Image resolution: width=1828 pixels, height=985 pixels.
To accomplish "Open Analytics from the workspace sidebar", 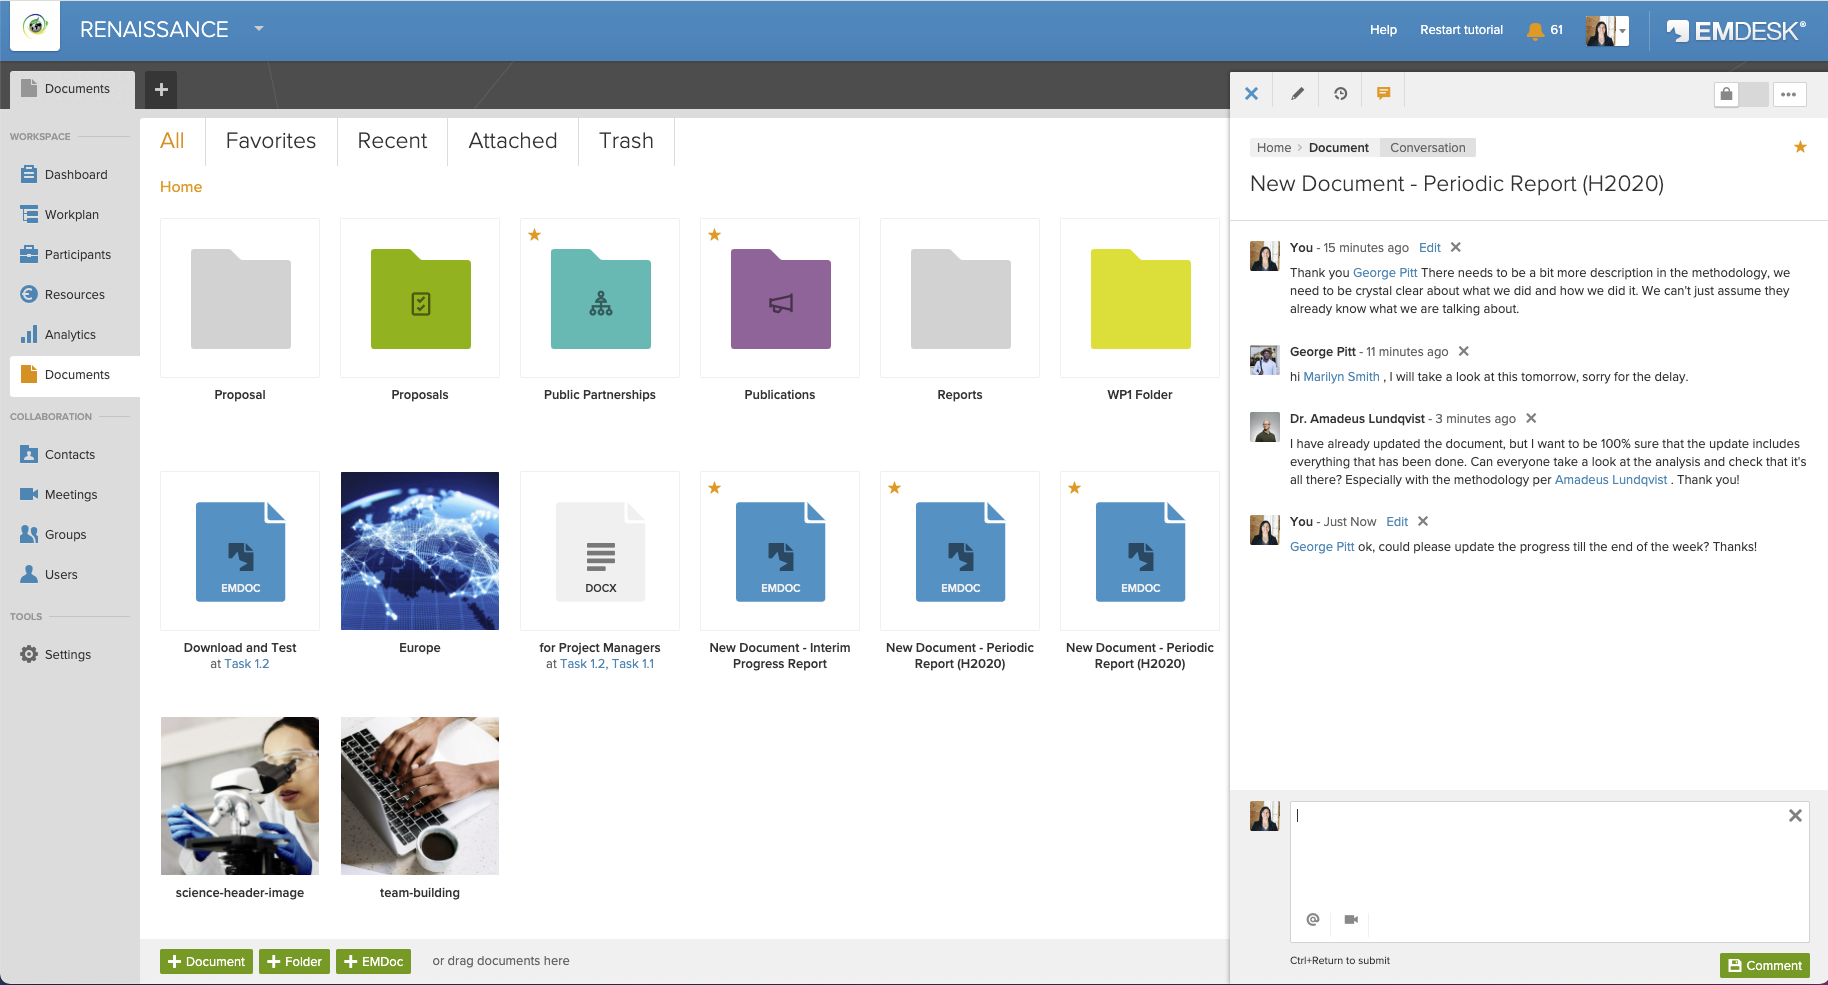I will [70, 334].
